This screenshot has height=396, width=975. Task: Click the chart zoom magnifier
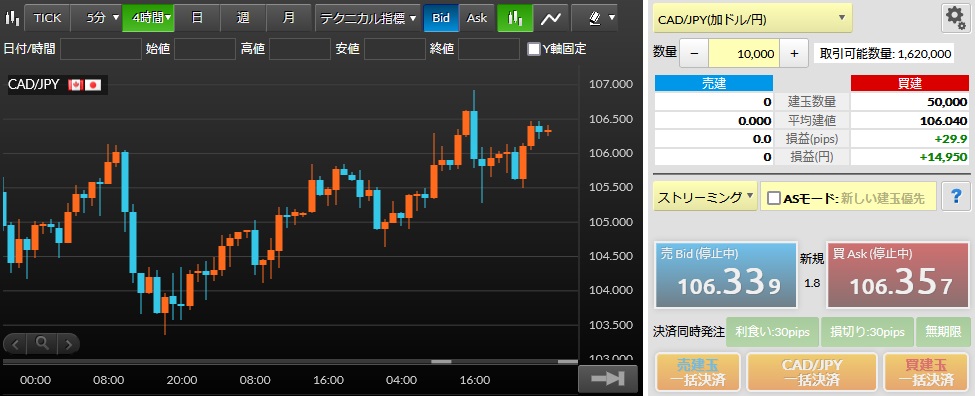click(x=42, y=343)
